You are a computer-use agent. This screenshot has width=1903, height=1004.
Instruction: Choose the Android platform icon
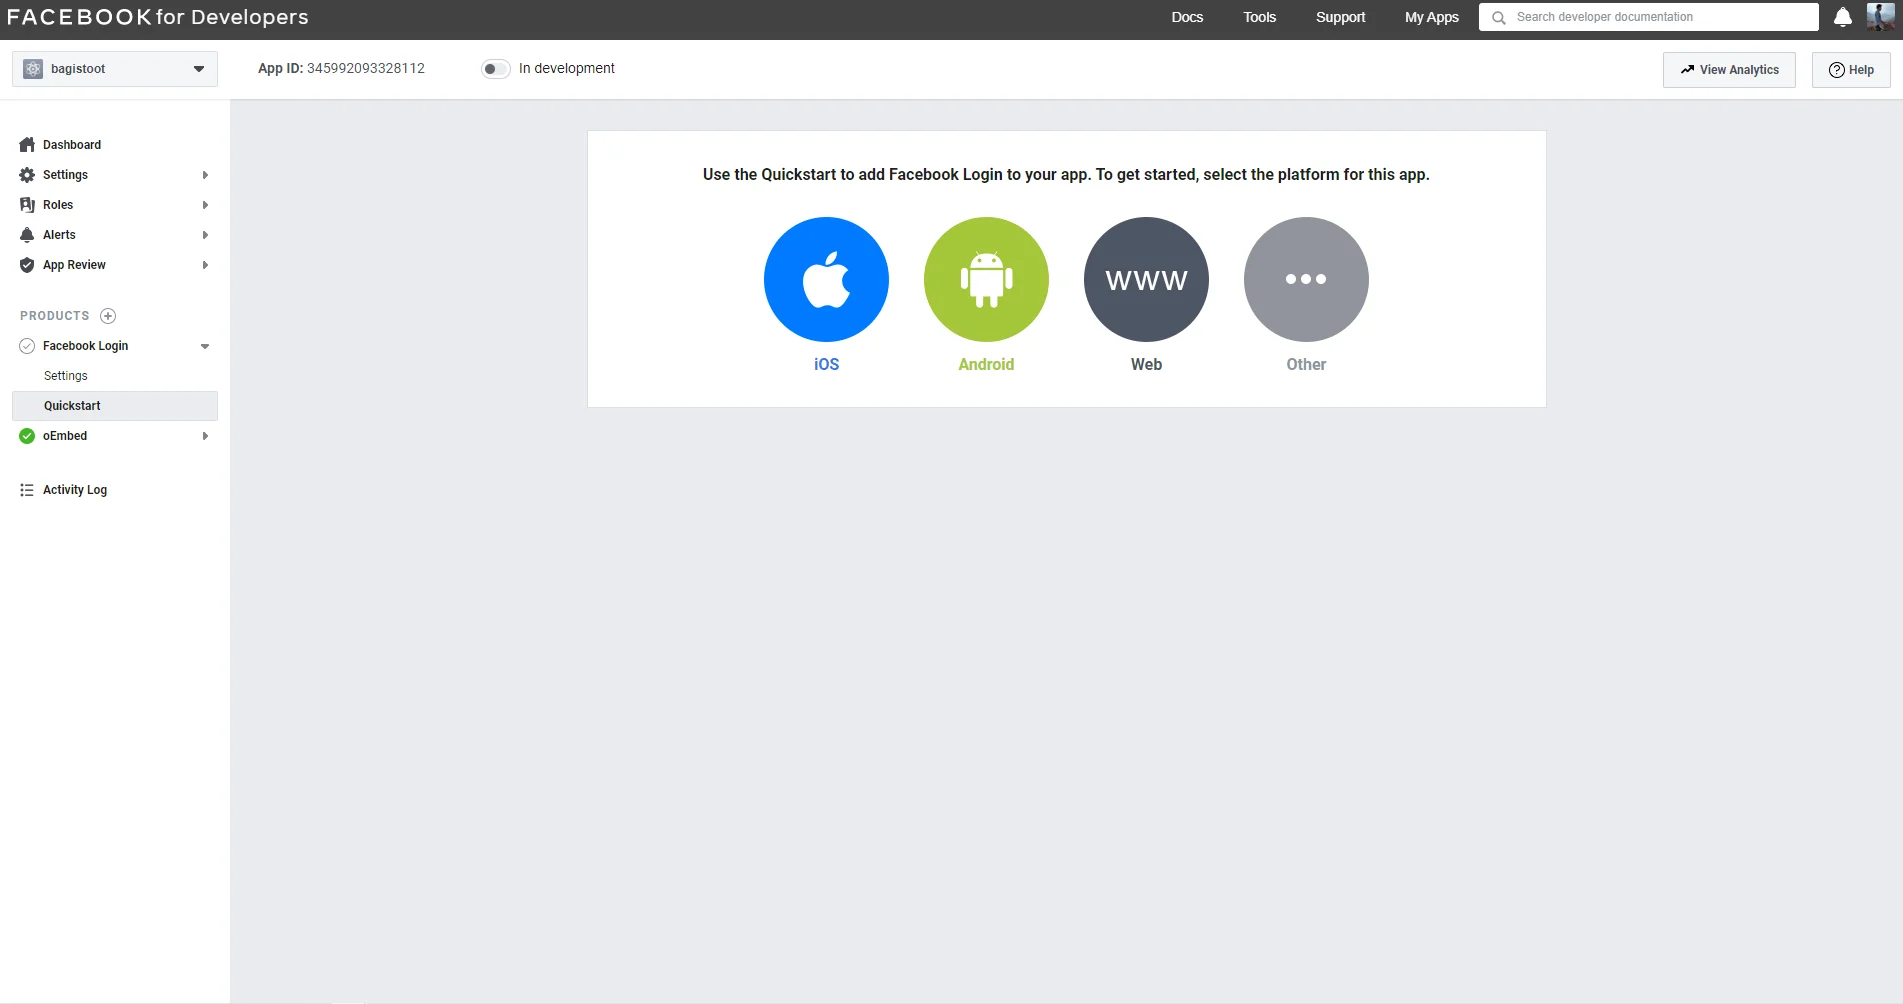click(986, 279)
